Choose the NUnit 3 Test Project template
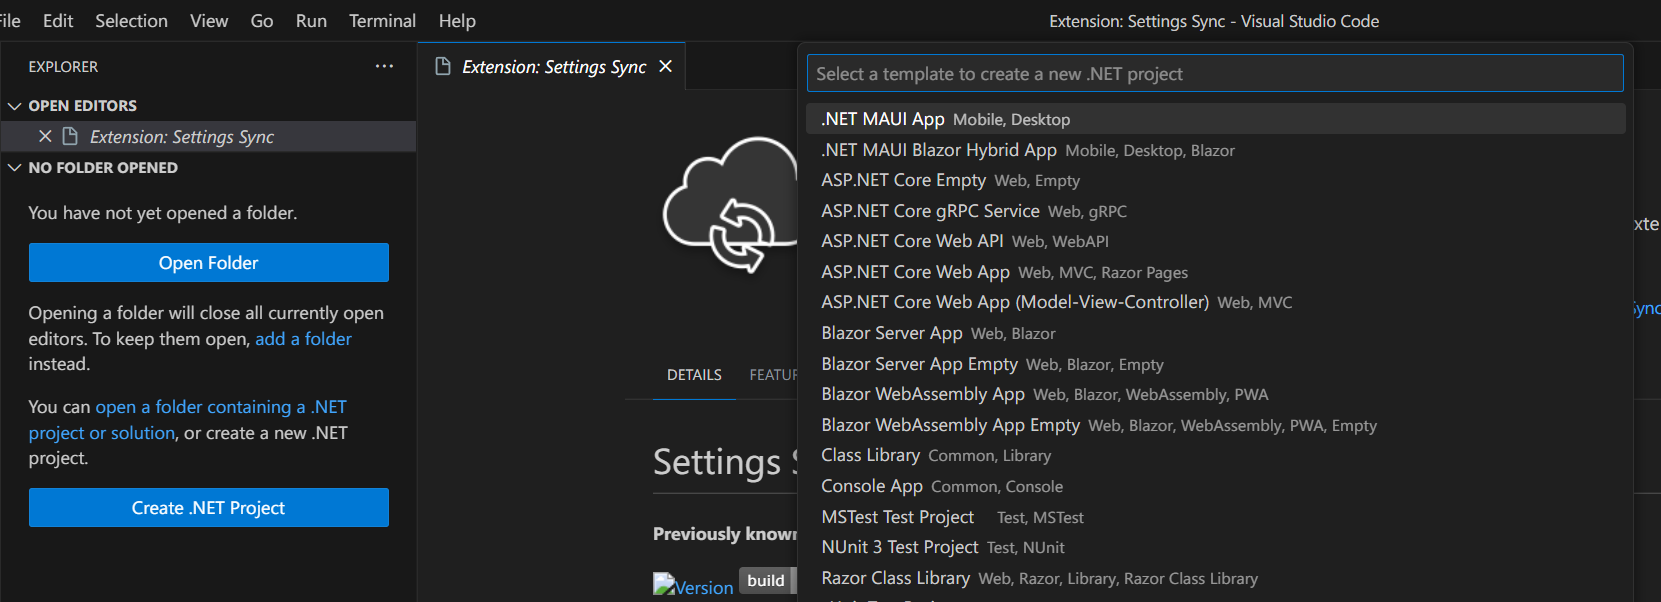Image resolution: width=1661 pixels, height=602 pixels. (x=1215, y=547)
